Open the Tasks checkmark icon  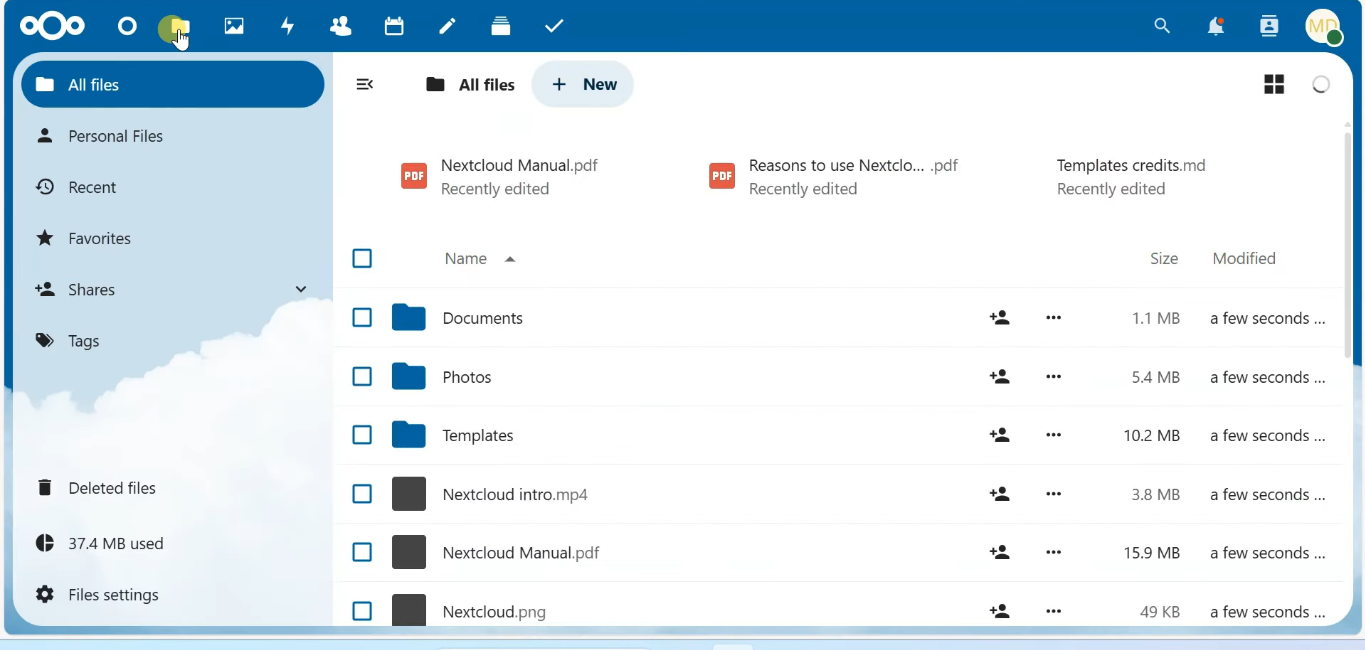pyautogui.click(x=555, y=26)
